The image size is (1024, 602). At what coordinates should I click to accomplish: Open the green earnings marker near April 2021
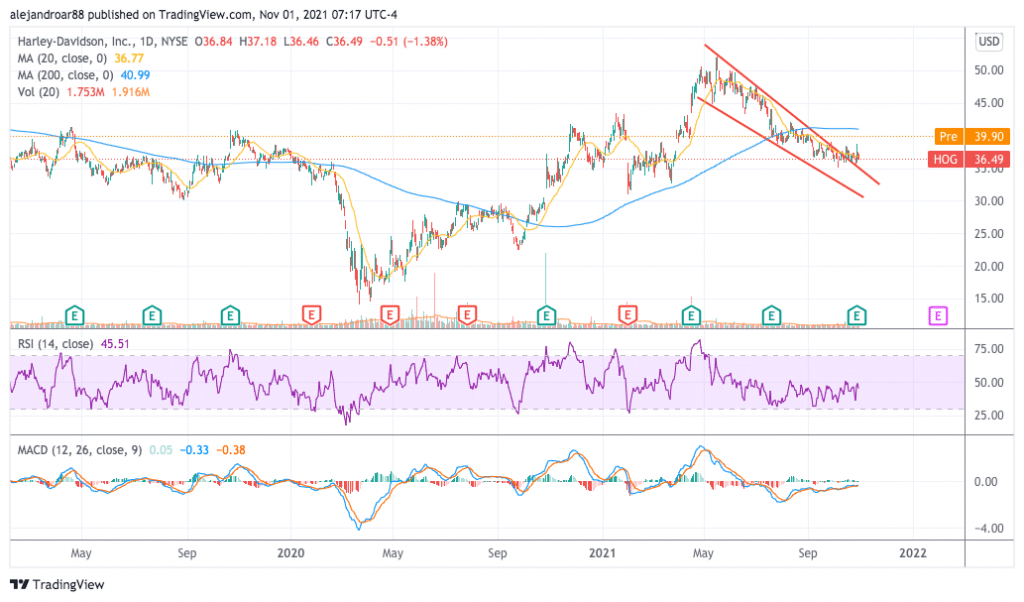tap(691, 317)
